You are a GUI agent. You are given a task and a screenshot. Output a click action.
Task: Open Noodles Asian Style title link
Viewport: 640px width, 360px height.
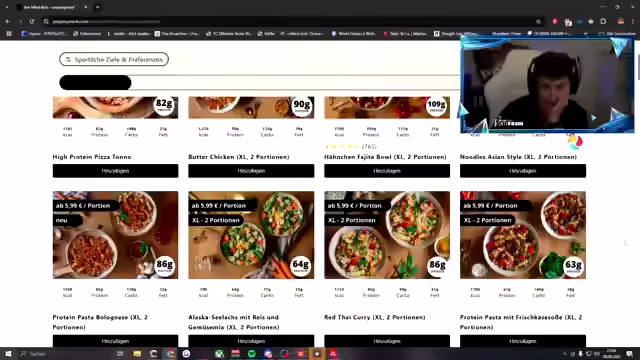[518, 157]
